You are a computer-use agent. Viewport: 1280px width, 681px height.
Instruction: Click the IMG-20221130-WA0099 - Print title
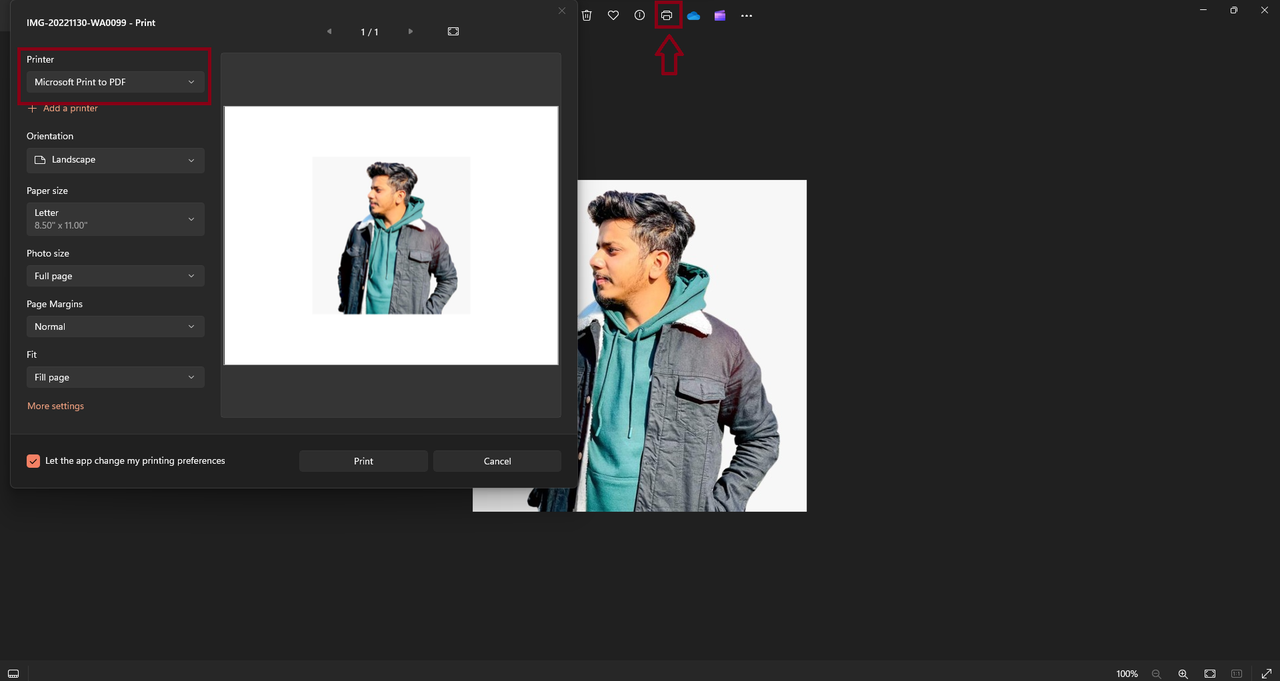[x=91, y=22]
